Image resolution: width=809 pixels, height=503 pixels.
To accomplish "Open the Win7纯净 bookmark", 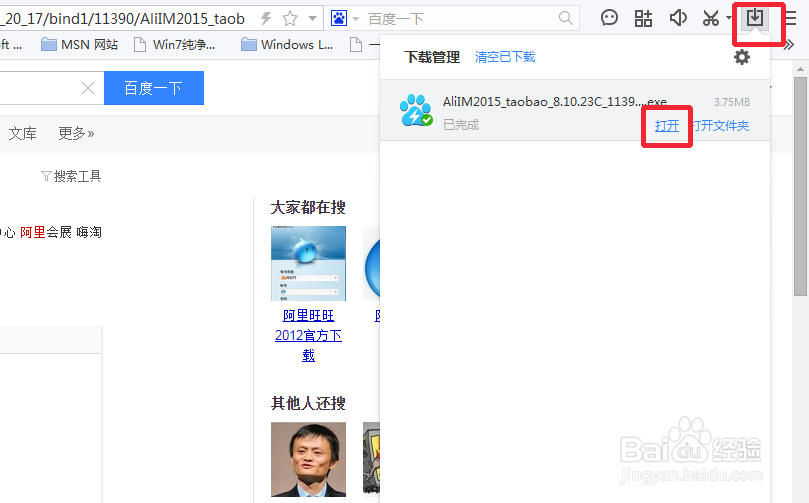I will click(x=174, y=45).
